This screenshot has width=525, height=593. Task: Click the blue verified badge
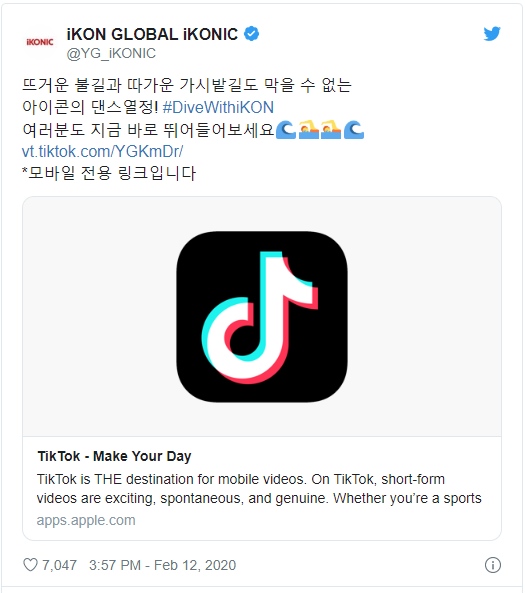[x=252, y=34]
